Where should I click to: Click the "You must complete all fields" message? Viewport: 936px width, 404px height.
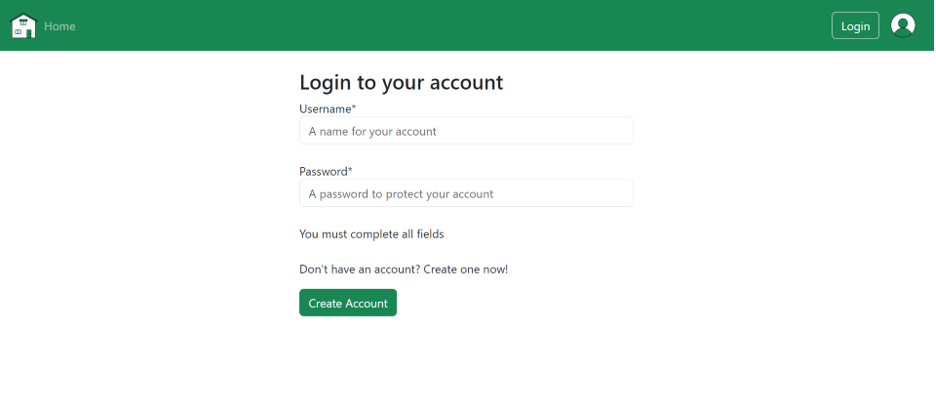click(371, 234)
